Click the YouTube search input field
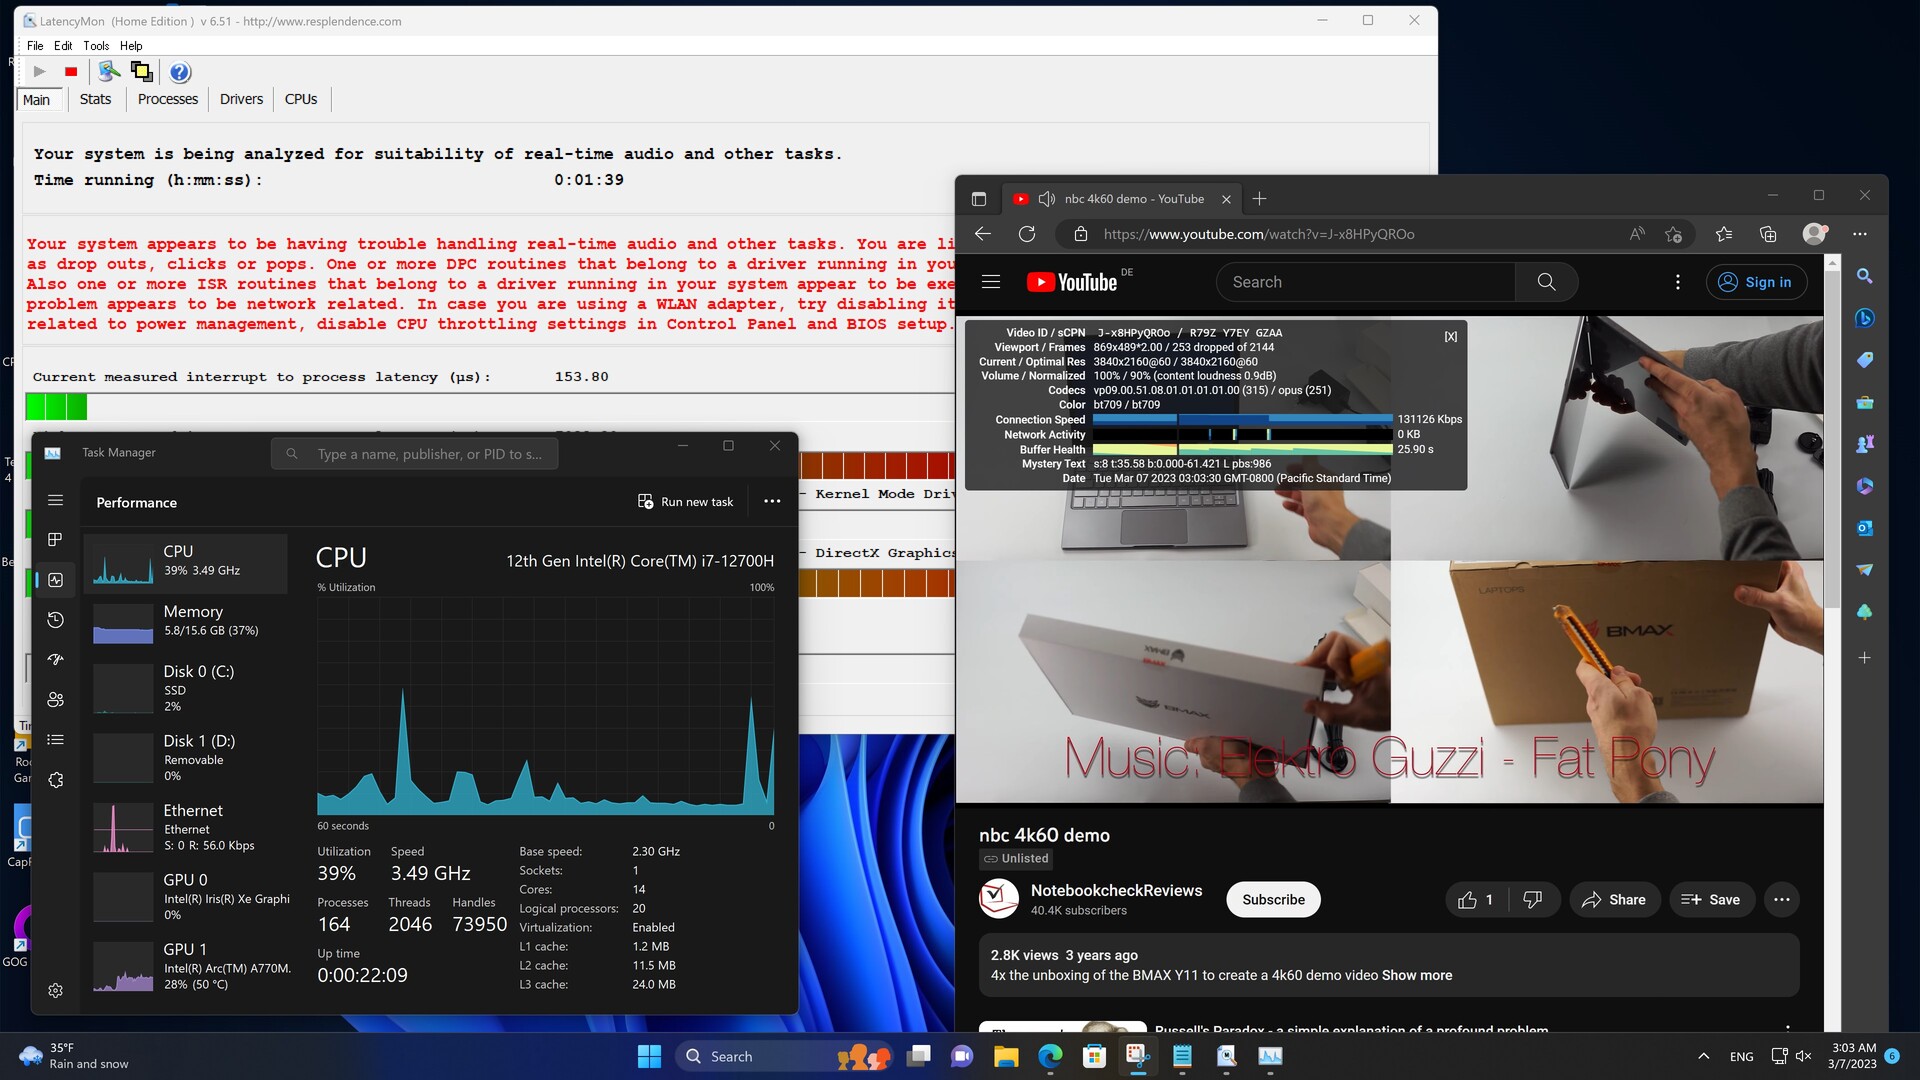This screenshot has height=1080, width=1920. click(x=1366, y=282)
